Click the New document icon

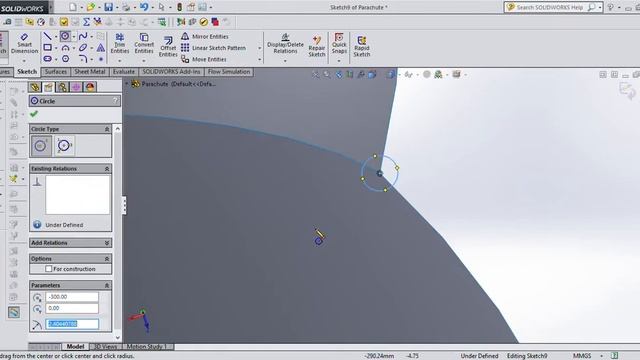(72, 7)
